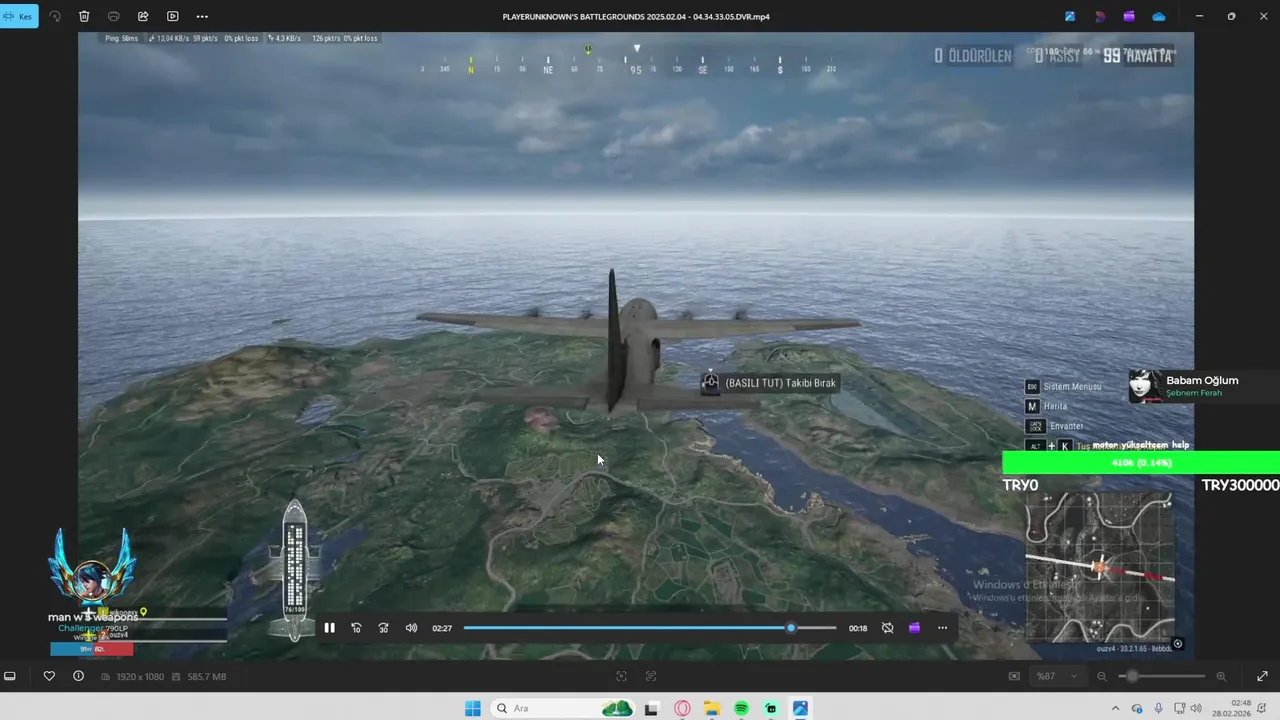Mute the video volume

pos(411,628)
